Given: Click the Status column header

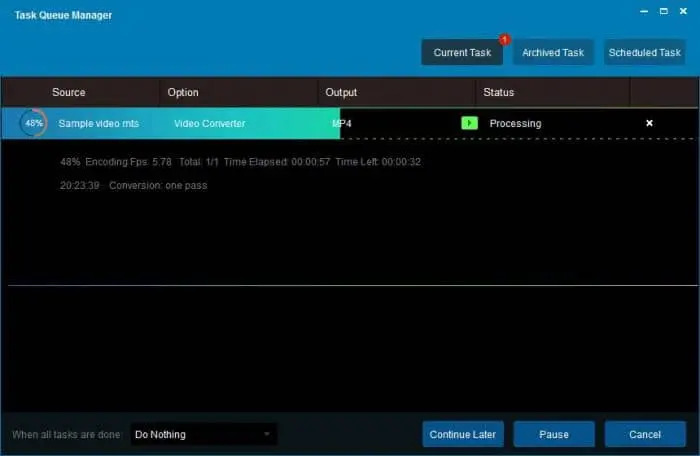Looking at the screenshot, I should pyautogui.click(x=498, y=92).
